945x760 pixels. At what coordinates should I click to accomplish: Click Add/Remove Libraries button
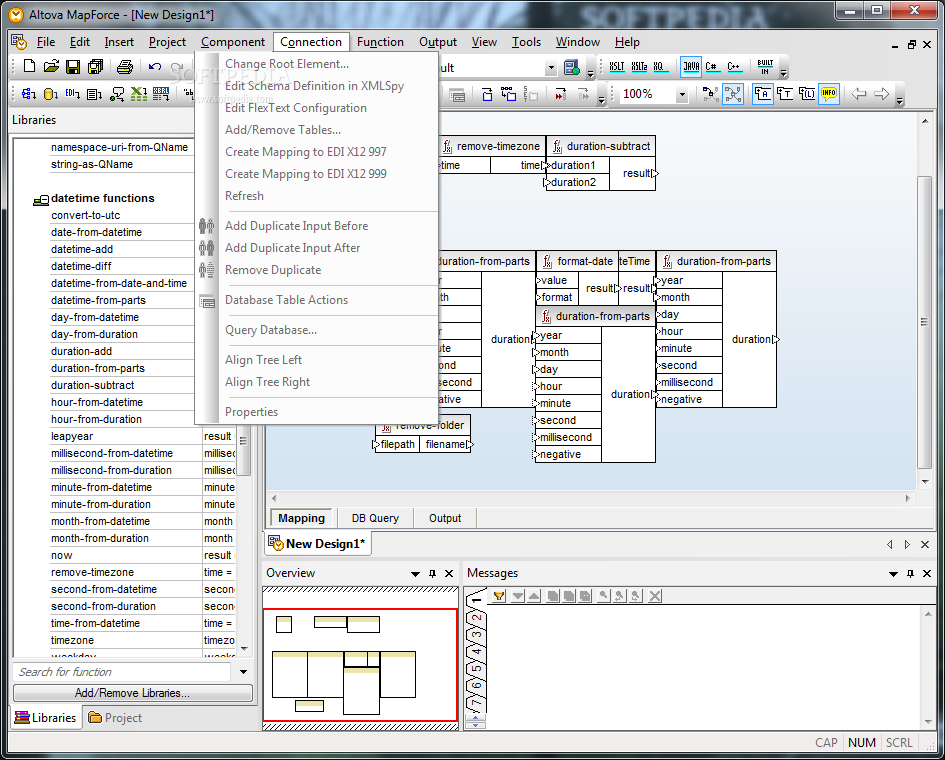(x=133, y=693)
